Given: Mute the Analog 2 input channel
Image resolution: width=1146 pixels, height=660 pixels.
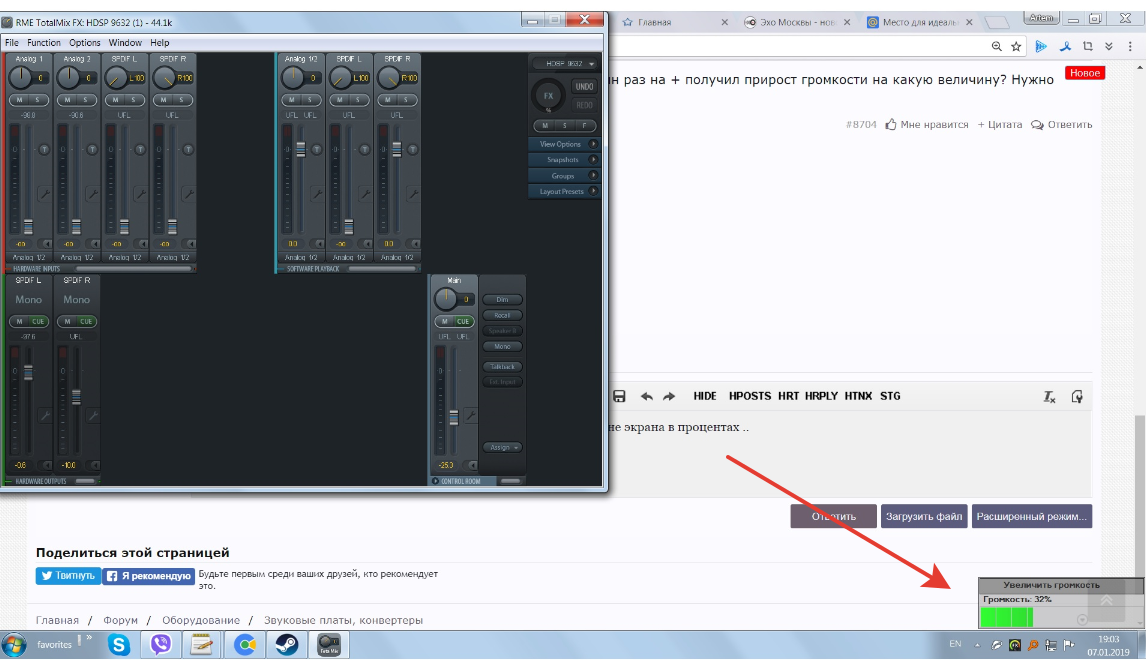Looking at the screenshot, I should point(67,100).
